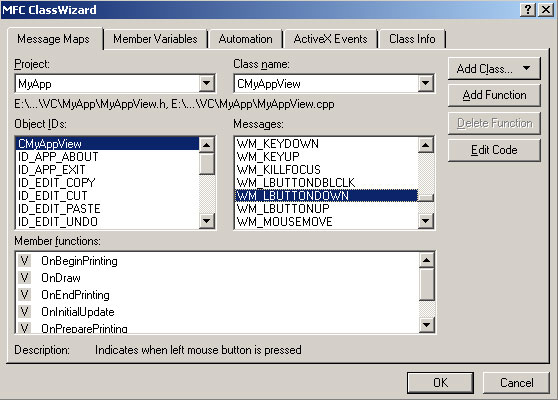Click the Messages list scroll-up arrow
This screenshot has height=400, width=558.
point(426,145)
